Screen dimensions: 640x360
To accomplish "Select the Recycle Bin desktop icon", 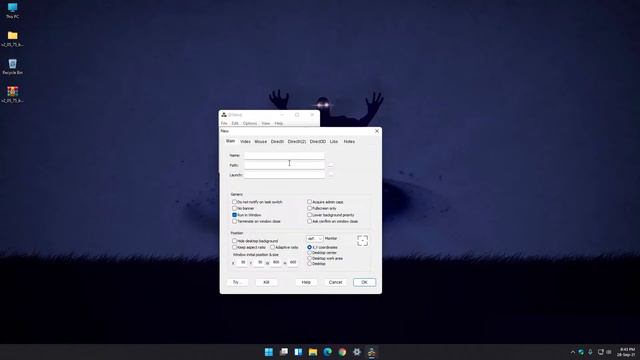I will (x=13, y=67).
